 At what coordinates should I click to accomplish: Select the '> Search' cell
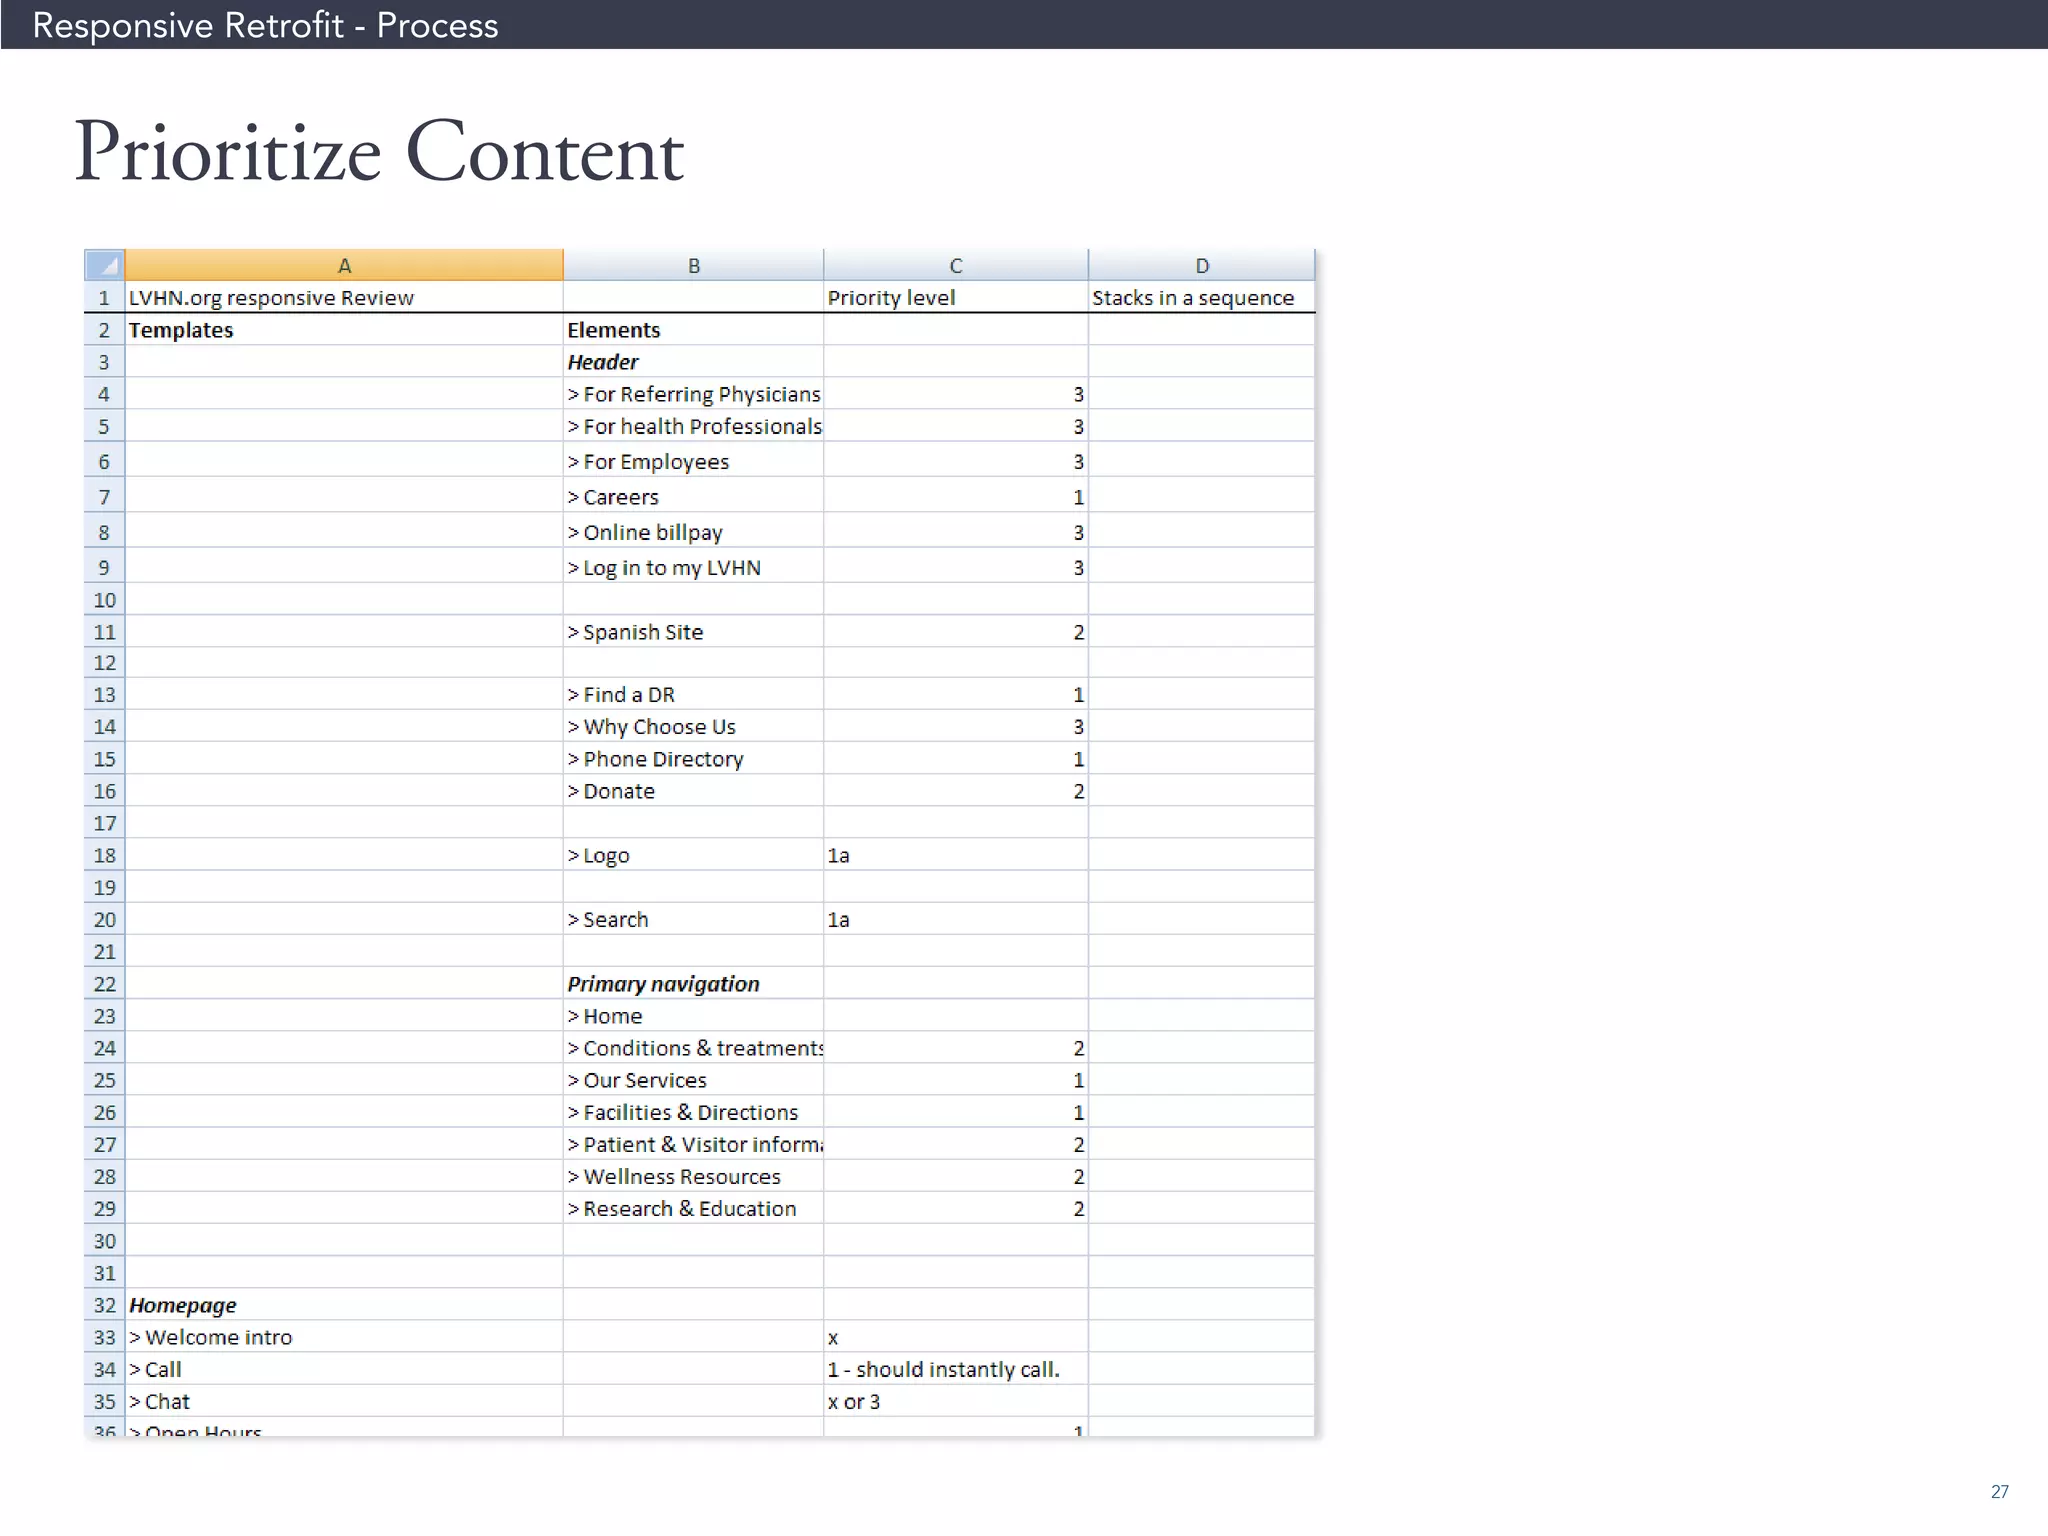pyautogui.click(x=693, y=918)
